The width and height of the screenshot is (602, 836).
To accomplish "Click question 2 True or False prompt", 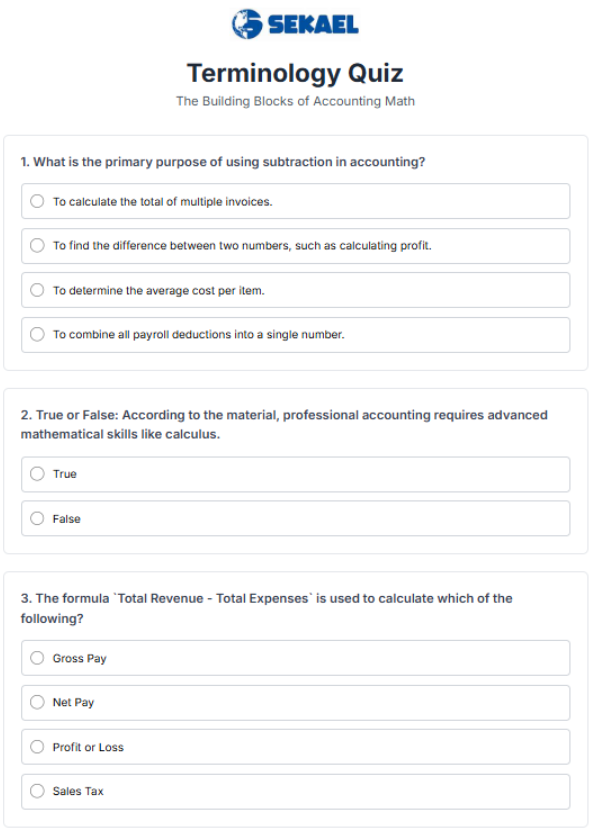I will point(284,425).
